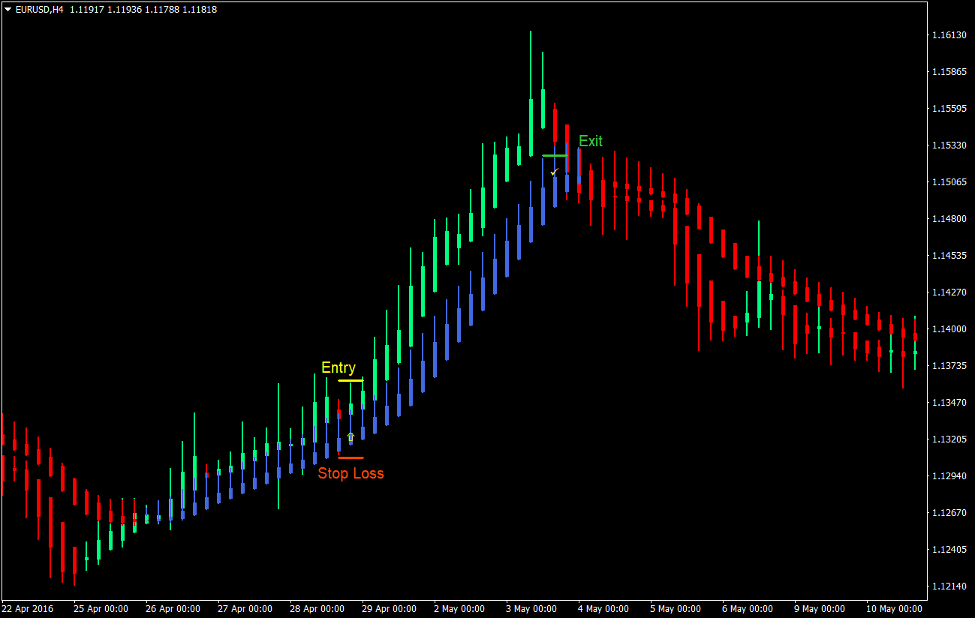
Task: Open the dropdown triangle beside EURUSD,H4
Action: [x=7, y=9]
